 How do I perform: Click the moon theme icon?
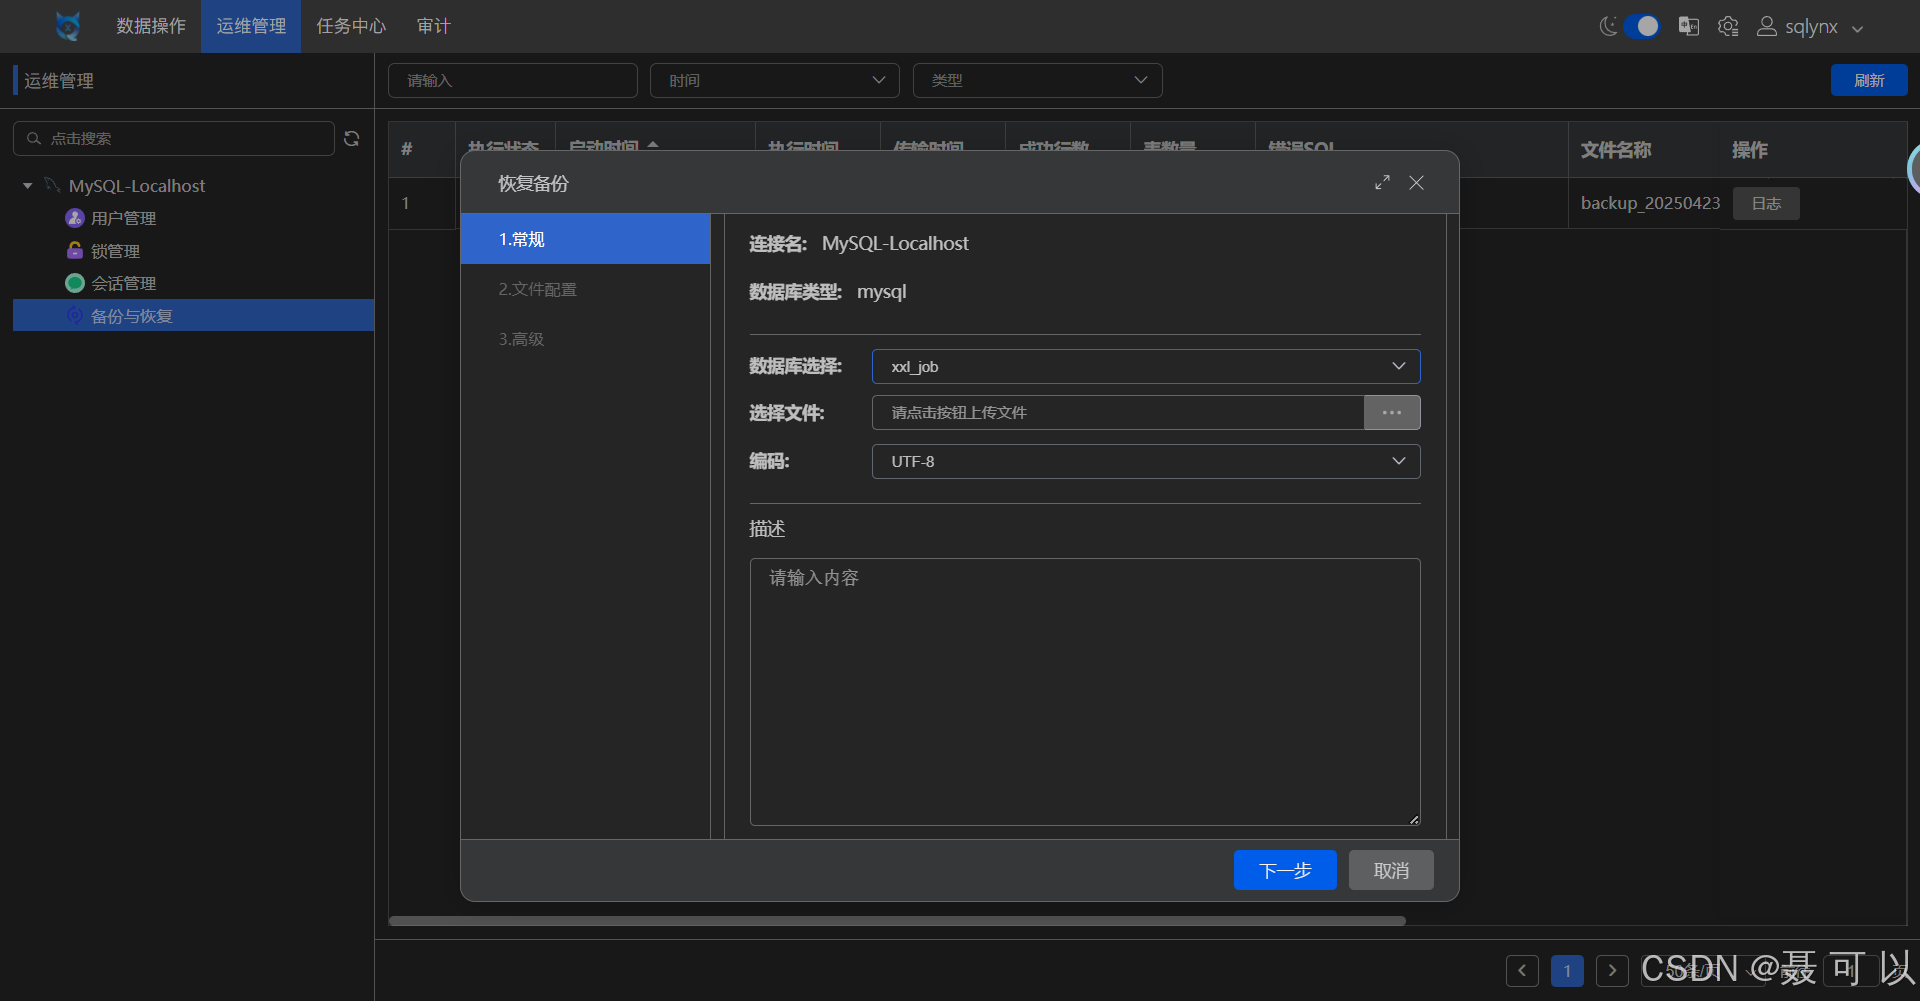coord(1608,26)
